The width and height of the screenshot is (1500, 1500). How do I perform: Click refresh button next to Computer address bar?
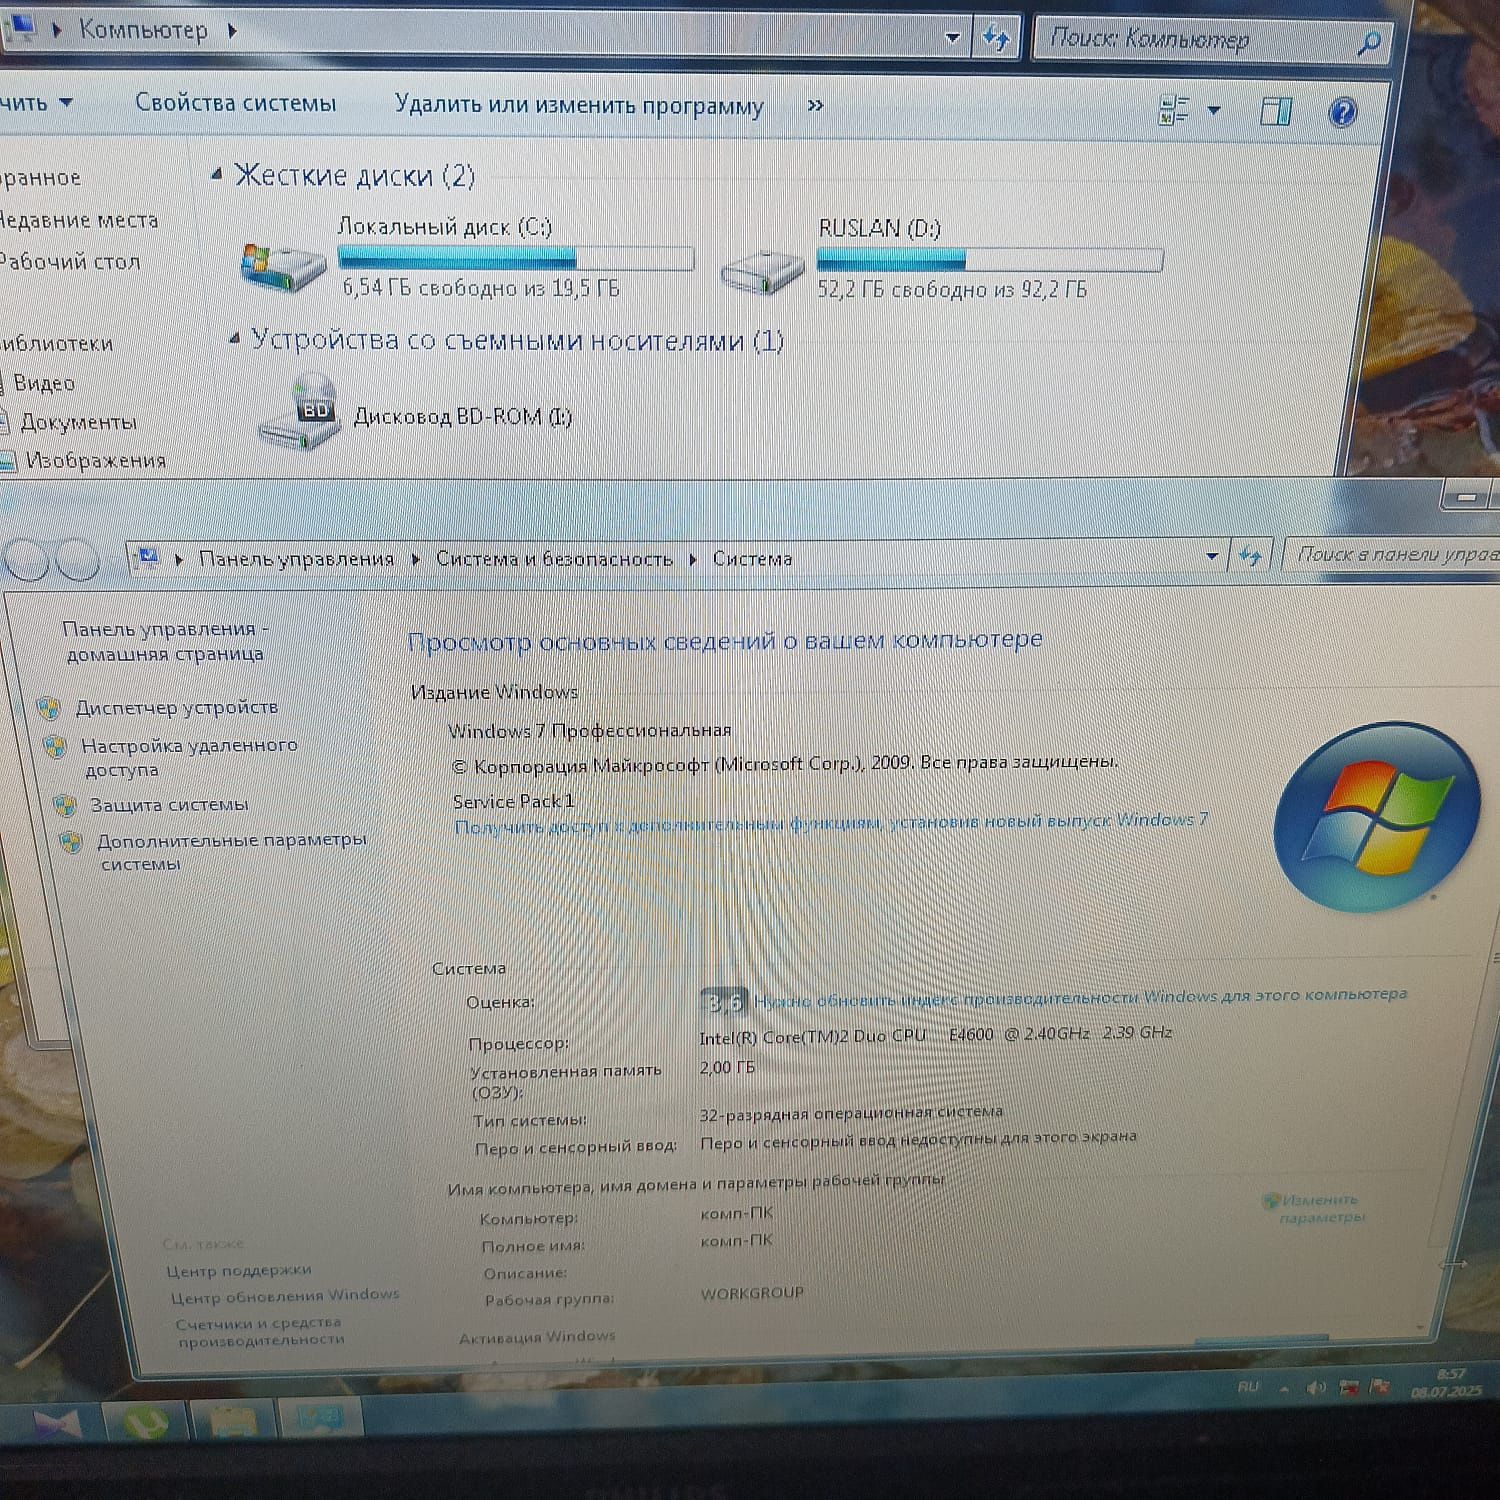[996, 38]
